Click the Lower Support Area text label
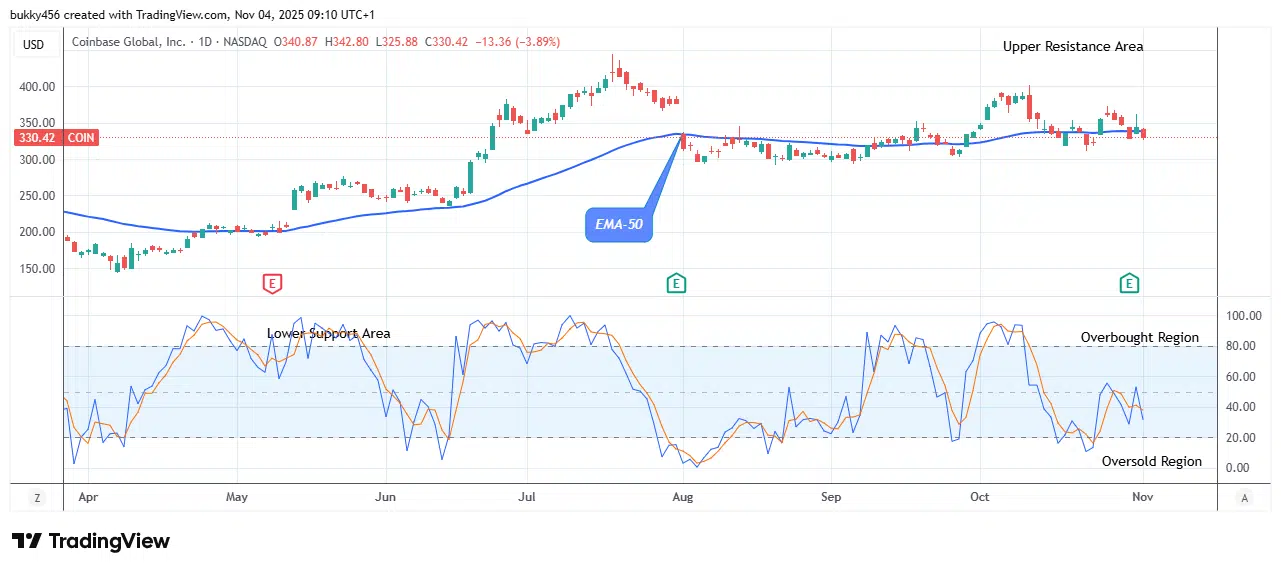This screenshot has width=1281, height=571. tap(328, 333)
